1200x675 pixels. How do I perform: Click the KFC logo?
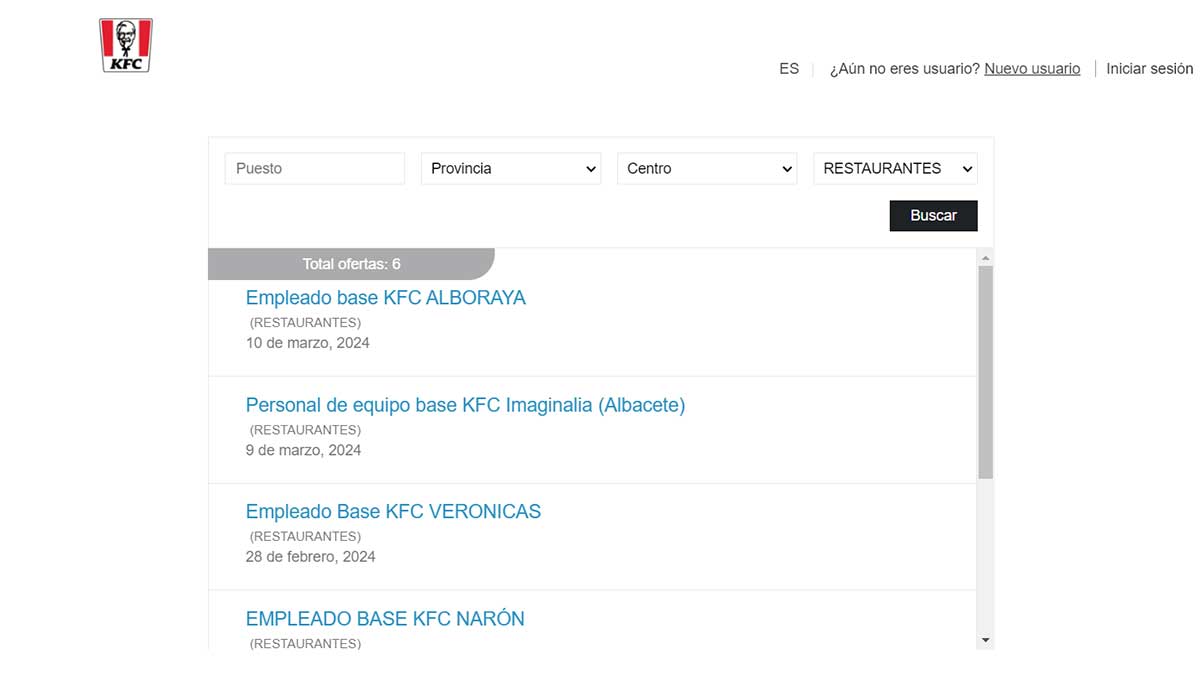tap(125, 45)
